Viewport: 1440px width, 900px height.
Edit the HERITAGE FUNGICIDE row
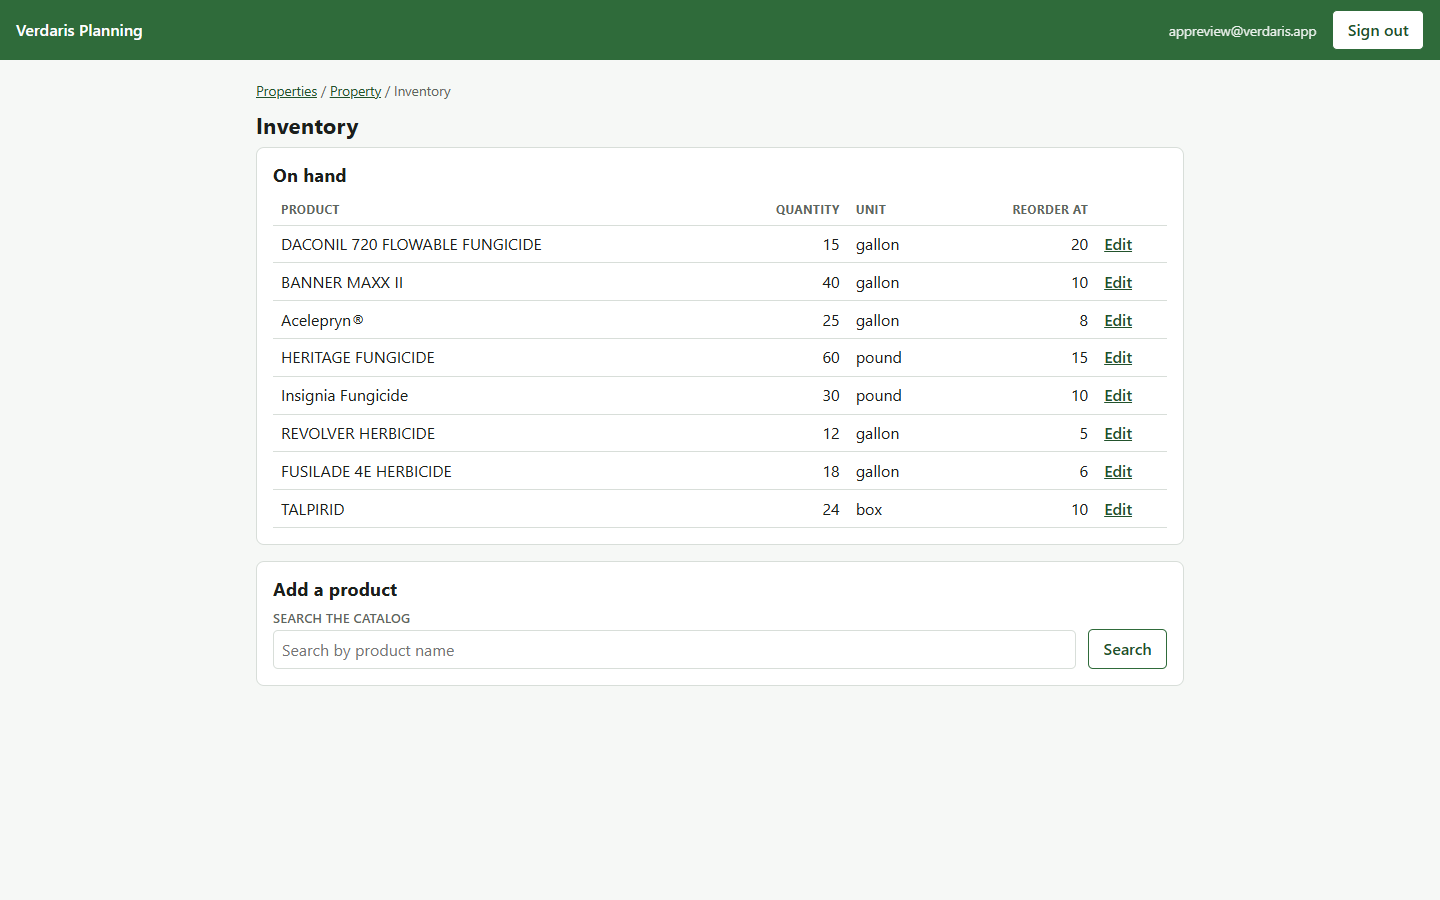(x=1118, y=358)
